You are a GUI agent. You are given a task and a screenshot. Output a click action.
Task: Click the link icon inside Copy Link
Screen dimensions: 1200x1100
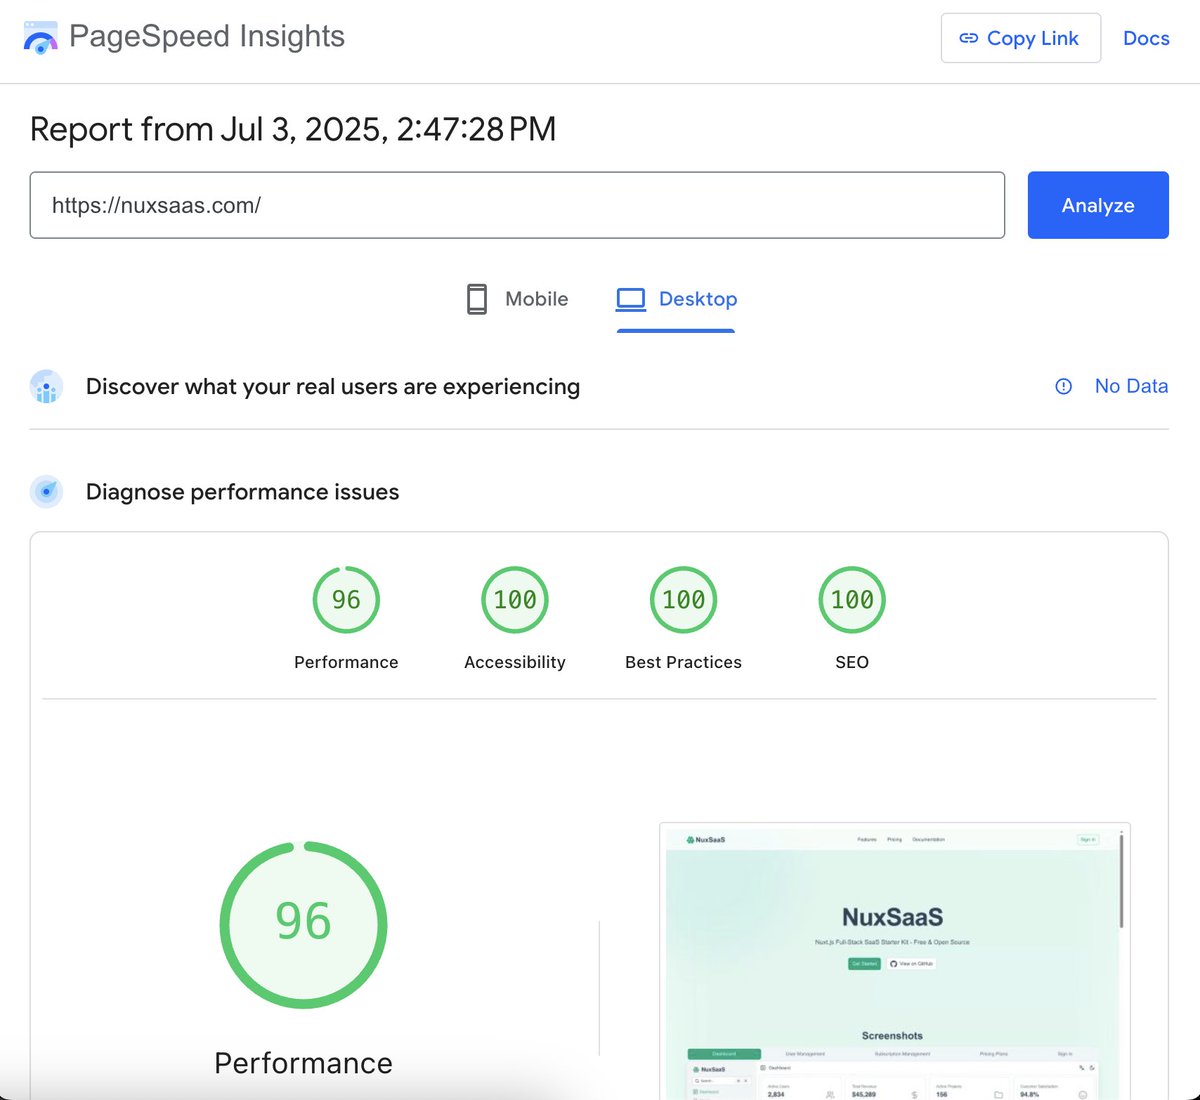[x=968, y=38]
